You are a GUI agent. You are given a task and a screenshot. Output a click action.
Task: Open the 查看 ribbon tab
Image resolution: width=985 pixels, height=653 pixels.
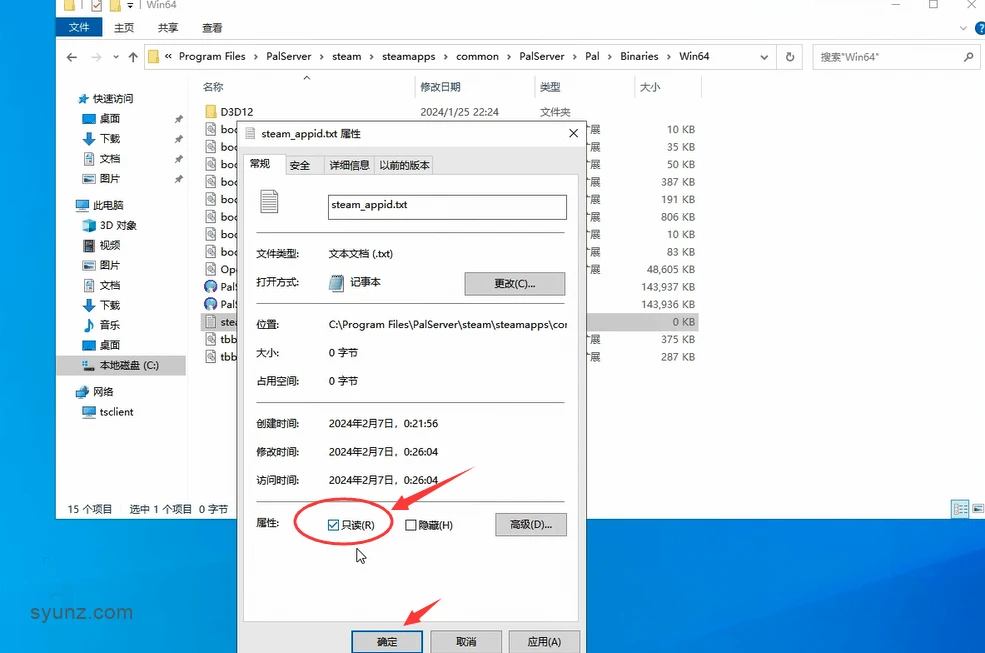(212, 28)
